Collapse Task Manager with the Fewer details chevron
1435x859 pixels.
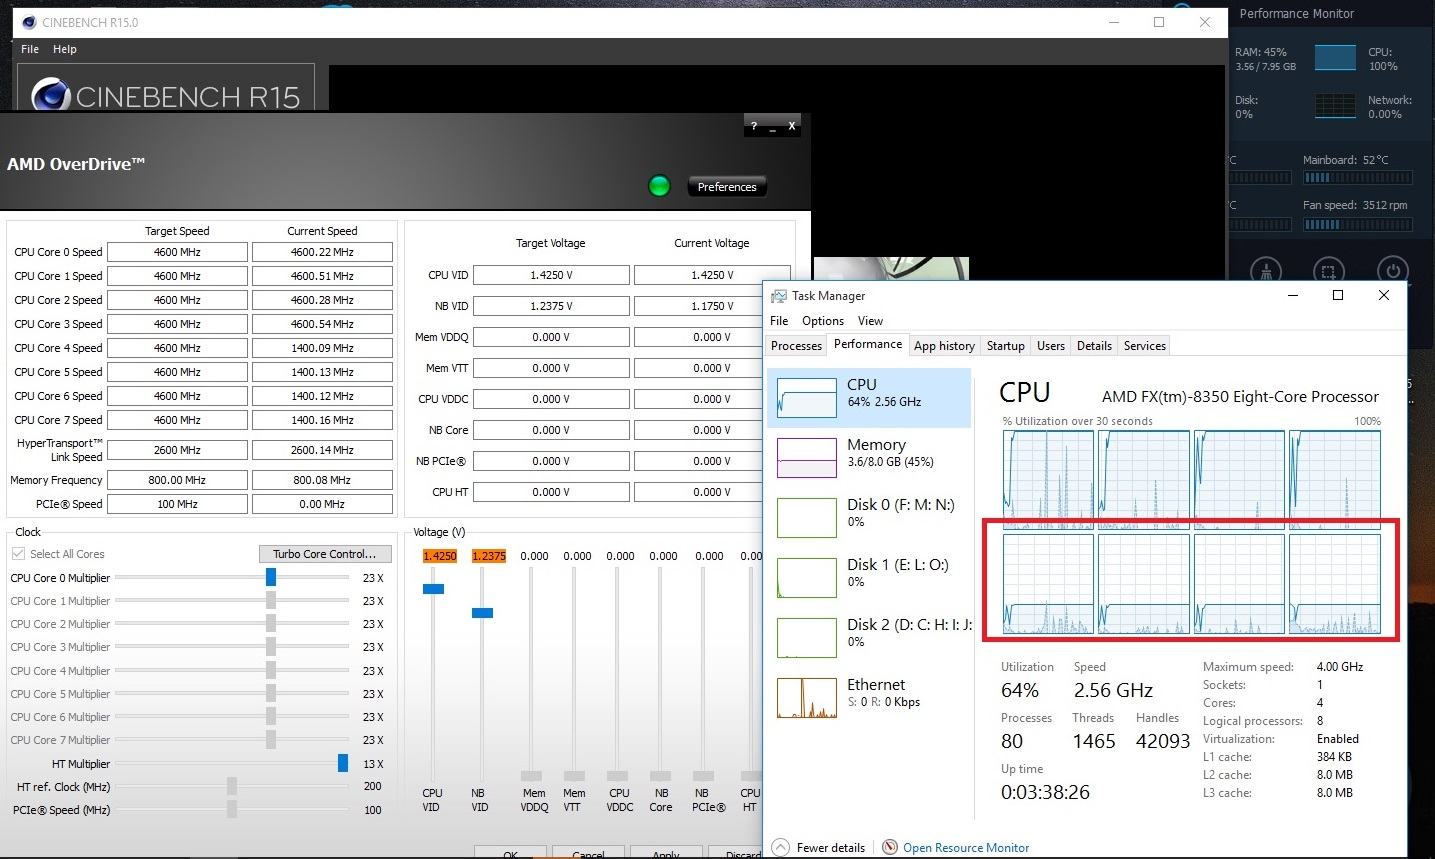pyautogui.click(x=781, y=847)
